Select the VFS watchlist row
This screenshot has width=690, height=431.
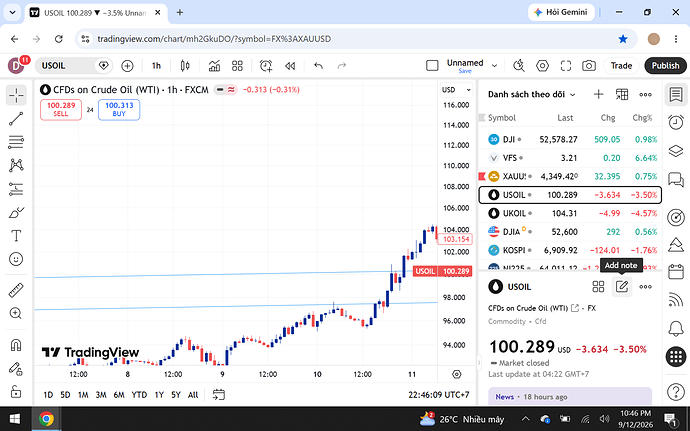570,158
